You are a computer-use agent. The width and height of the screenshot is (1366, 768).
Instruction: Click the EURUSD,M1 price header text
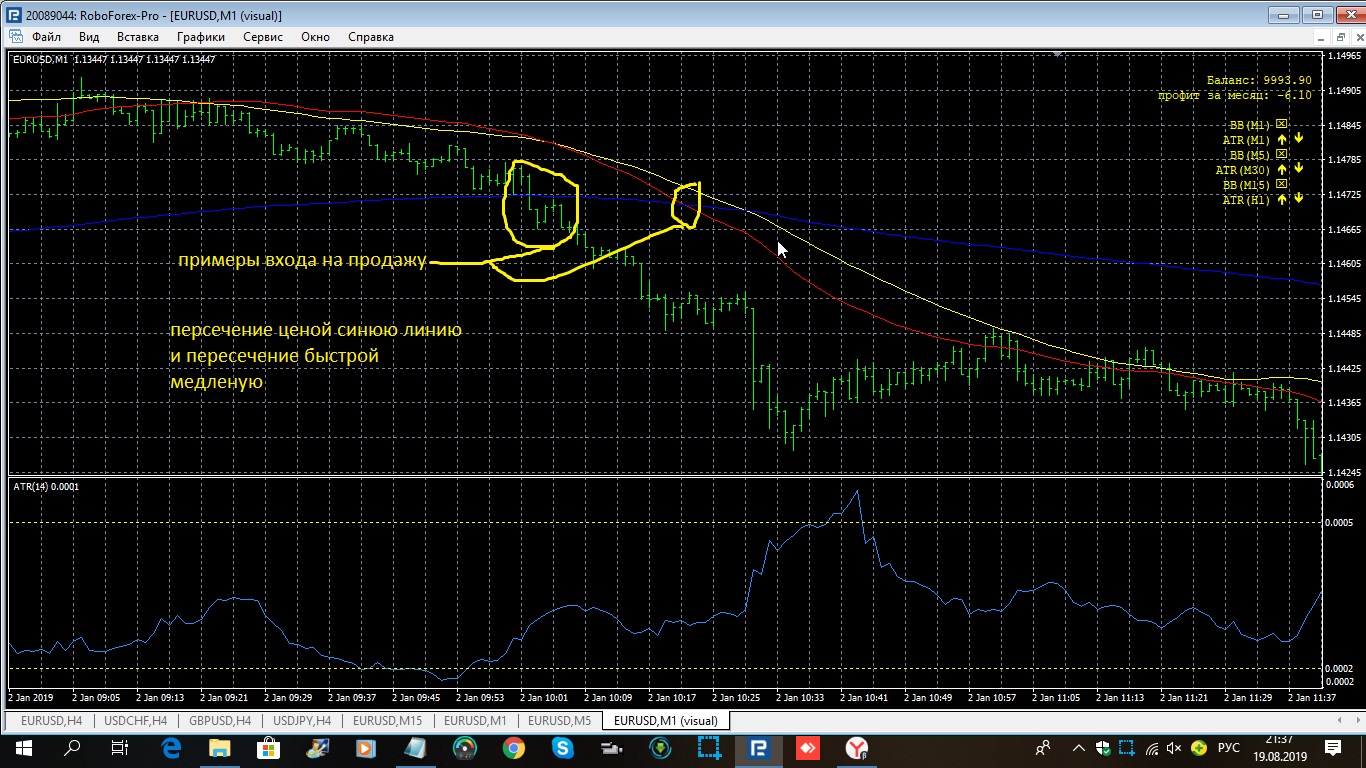[113, 59]
